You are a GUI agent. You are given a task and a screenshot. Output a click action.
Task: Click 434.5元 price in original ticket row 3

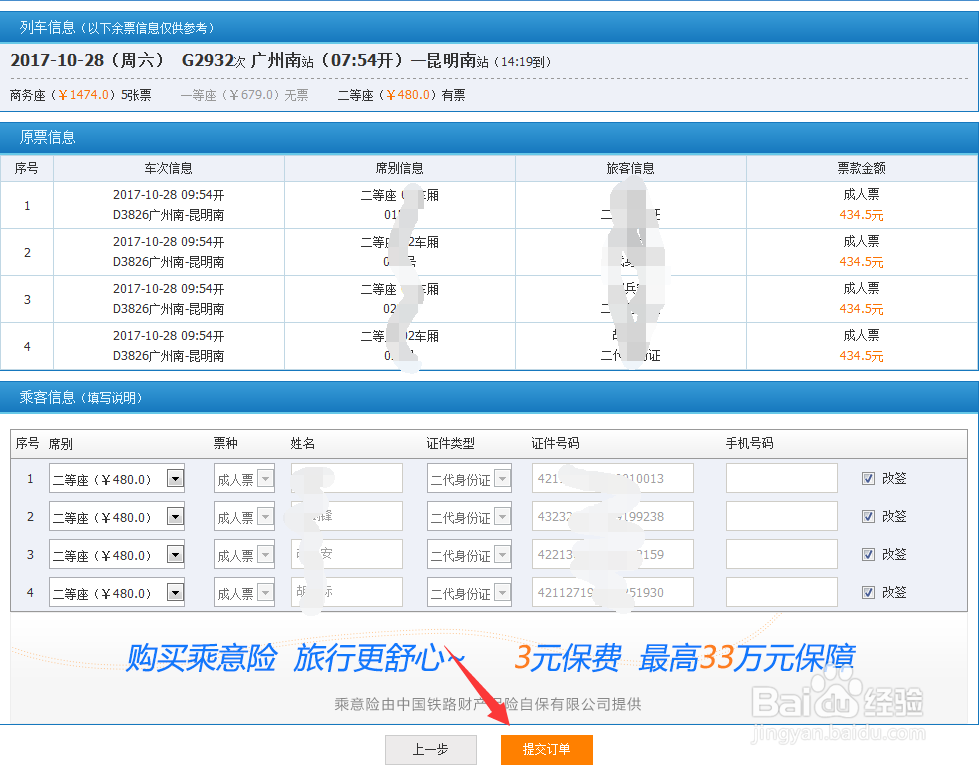pos(861,308)
